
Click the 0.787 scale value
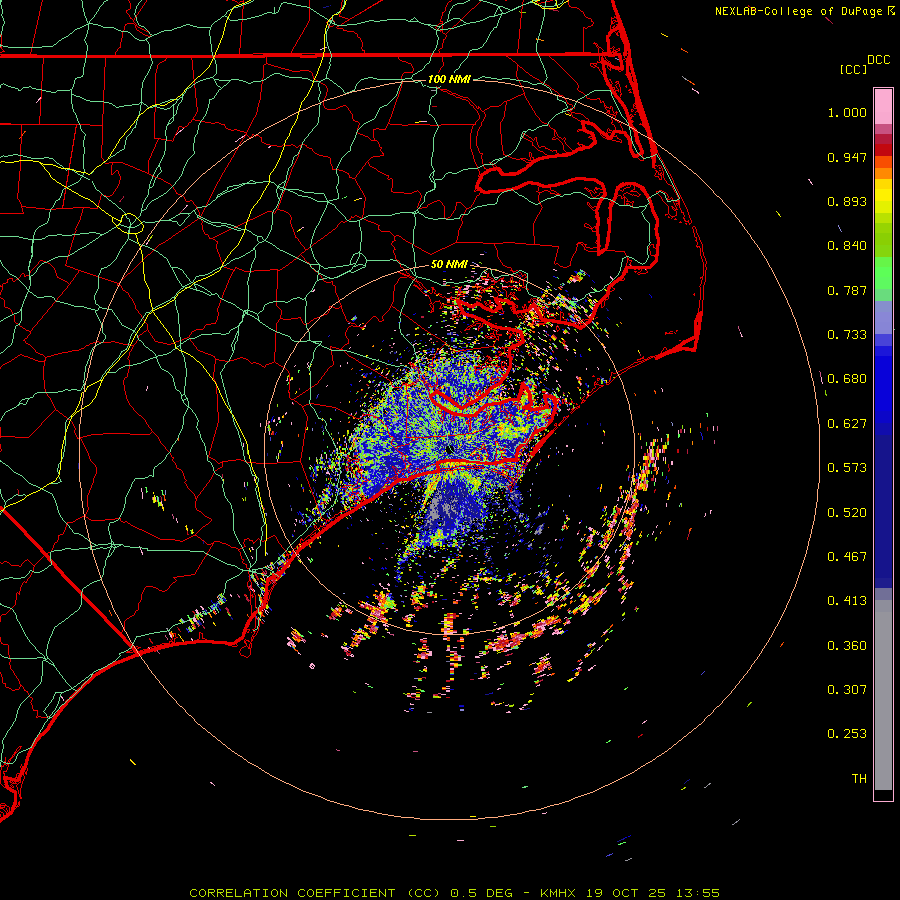[847, 290]
